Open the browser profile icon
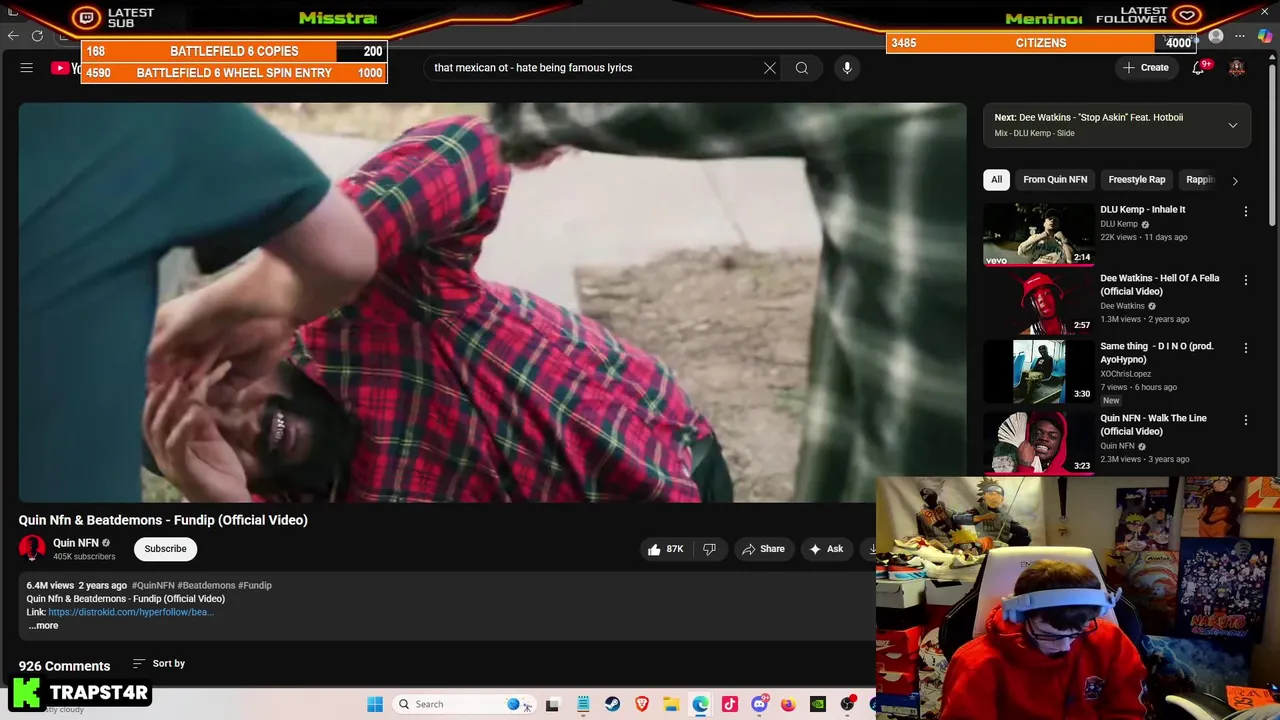1280x720 pixels. [1216, 37]
